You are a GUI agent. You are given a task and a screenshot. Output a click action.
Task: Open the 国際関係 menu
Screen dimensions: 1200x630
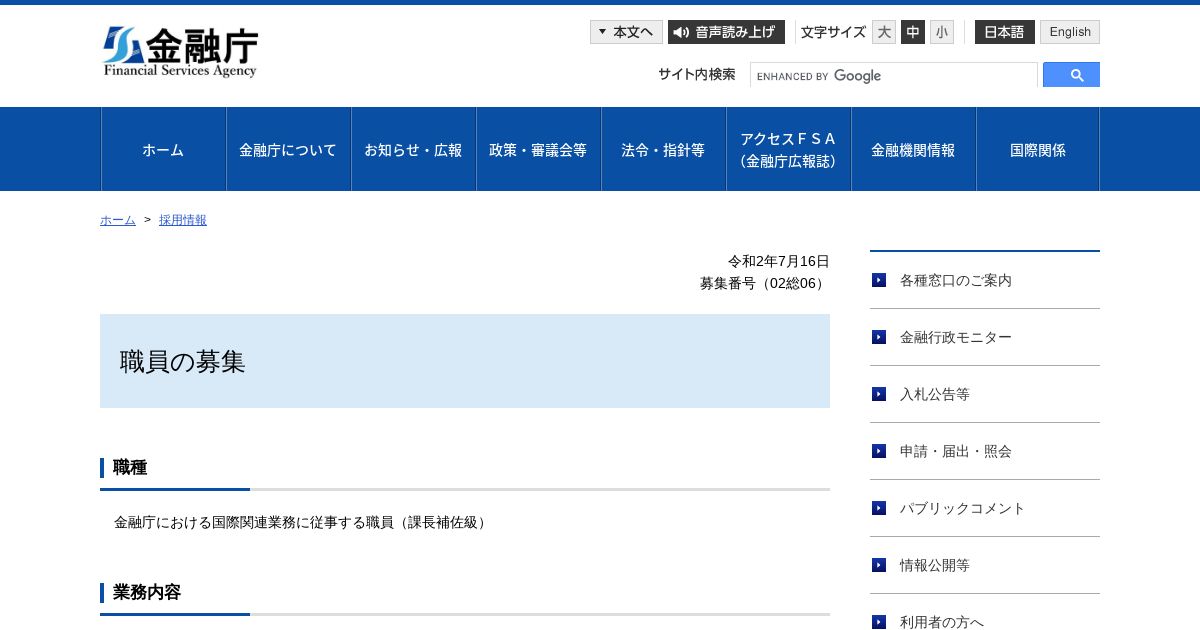(x=1038, y=149)
